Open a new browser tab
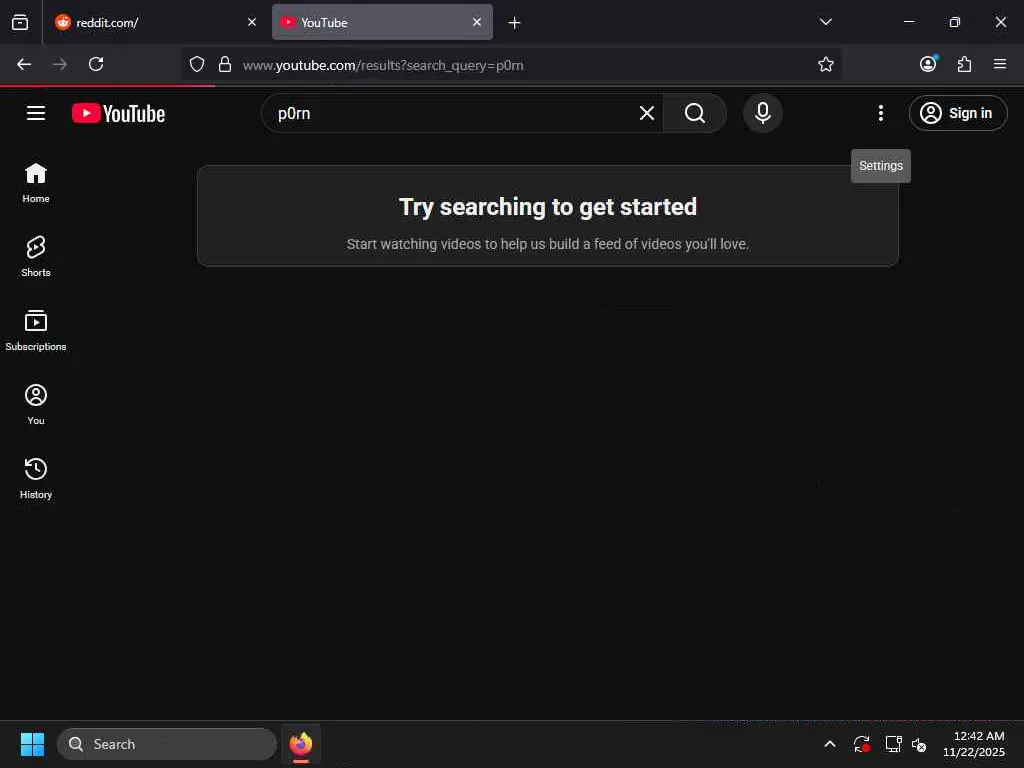This screenshot has height=768, width=1024. [514, 23]
